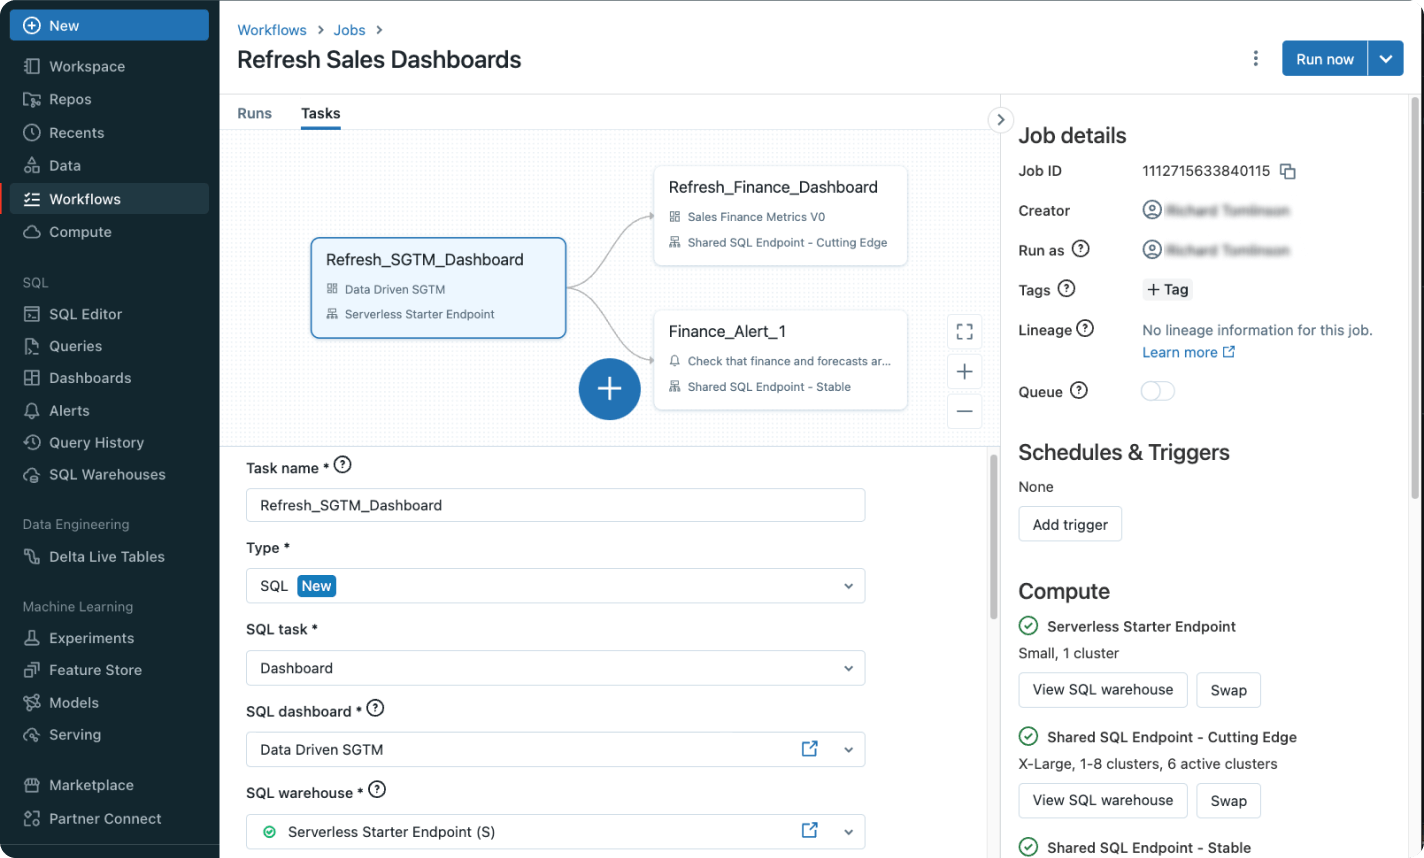Click the blue add task plus button
The image size is (1424, 858).
coord(609,389)
